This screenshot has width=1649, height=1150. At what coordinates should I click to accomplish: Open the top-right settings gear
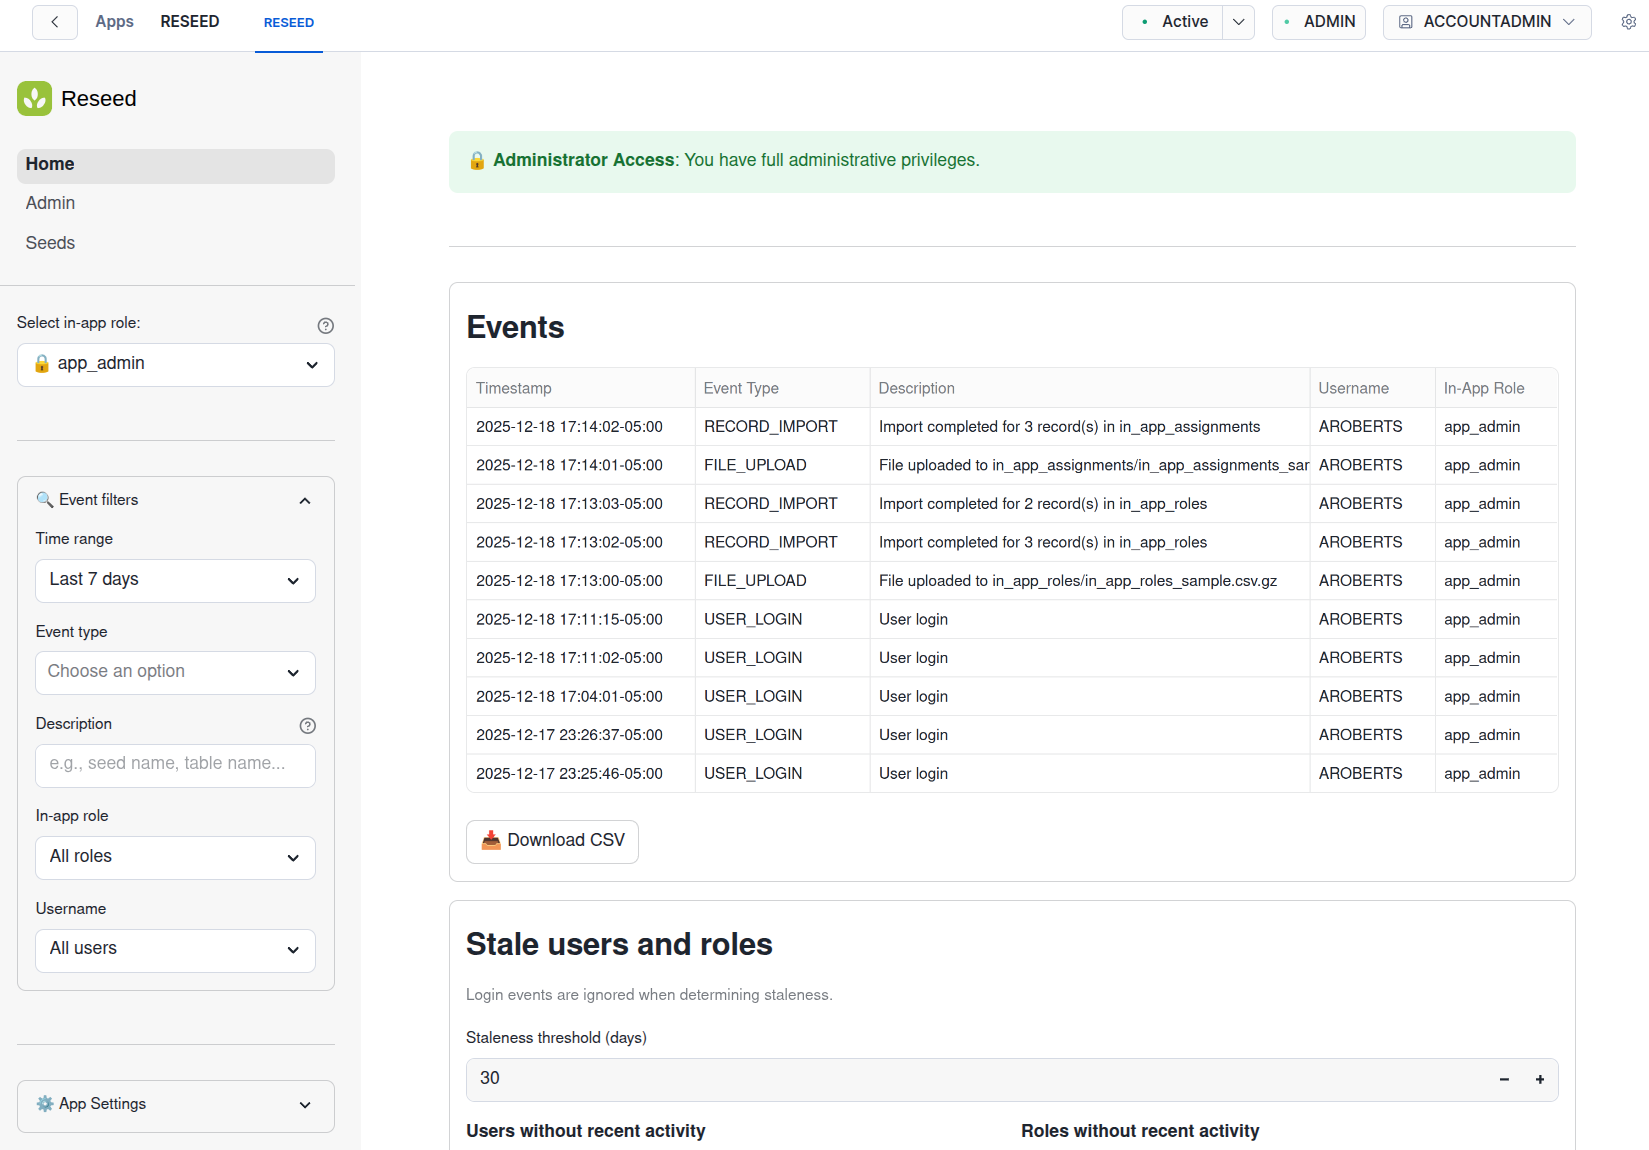pos(1628,21)
